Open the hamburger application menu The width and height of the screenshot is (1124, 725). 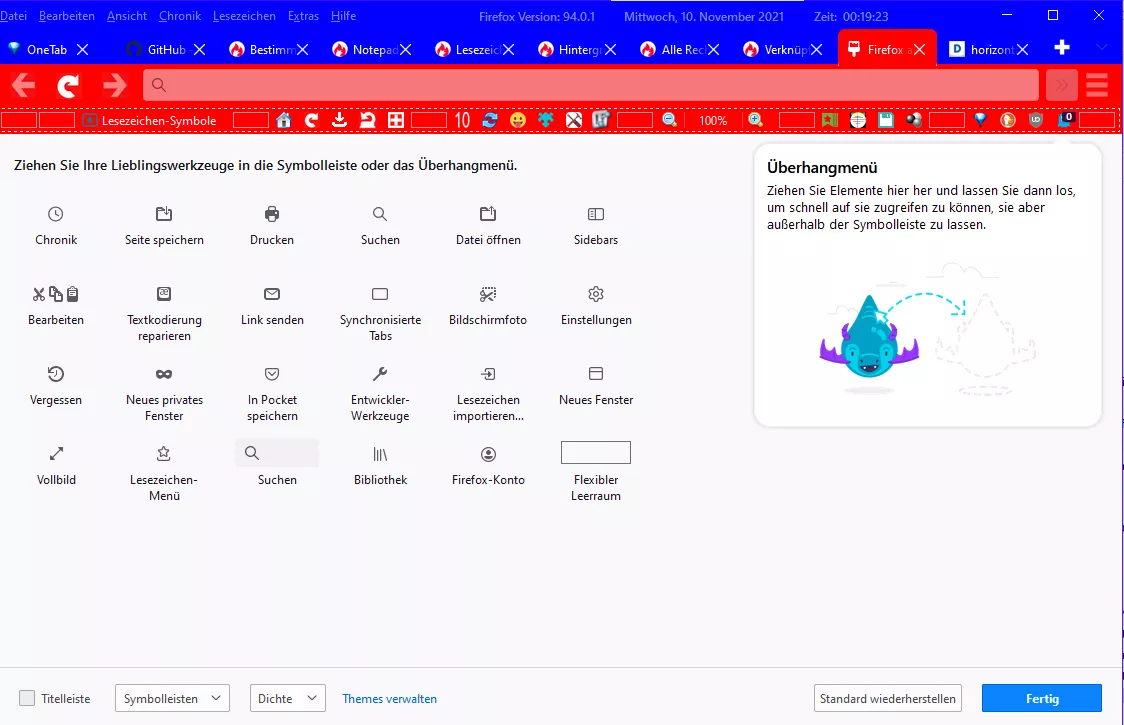pyautogui.click(x=1097, y=85)
